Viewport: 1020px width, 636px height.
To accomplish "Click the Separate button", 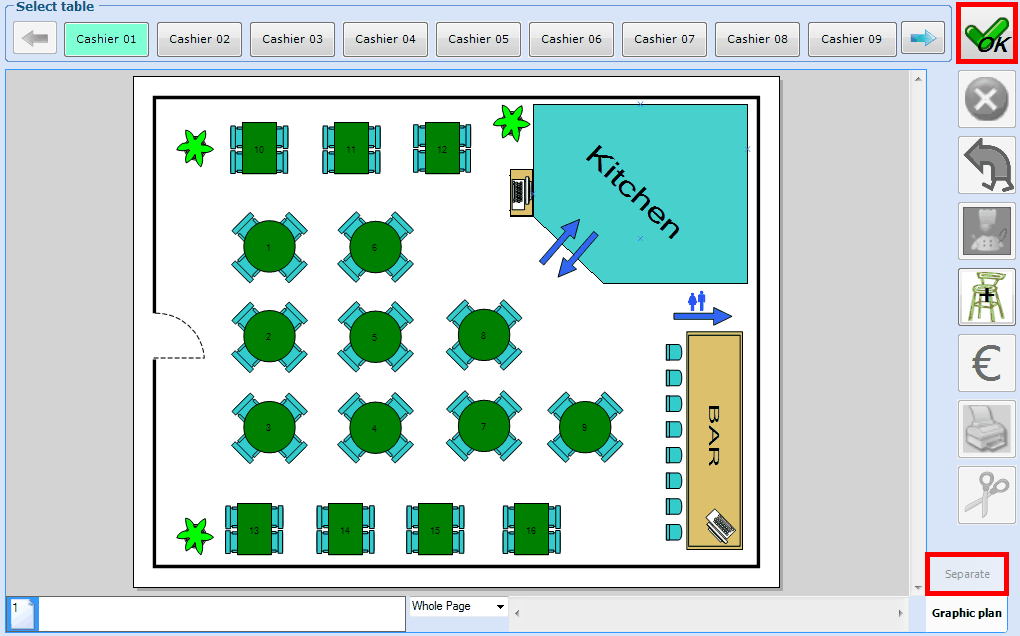I will tap(966, 574).
